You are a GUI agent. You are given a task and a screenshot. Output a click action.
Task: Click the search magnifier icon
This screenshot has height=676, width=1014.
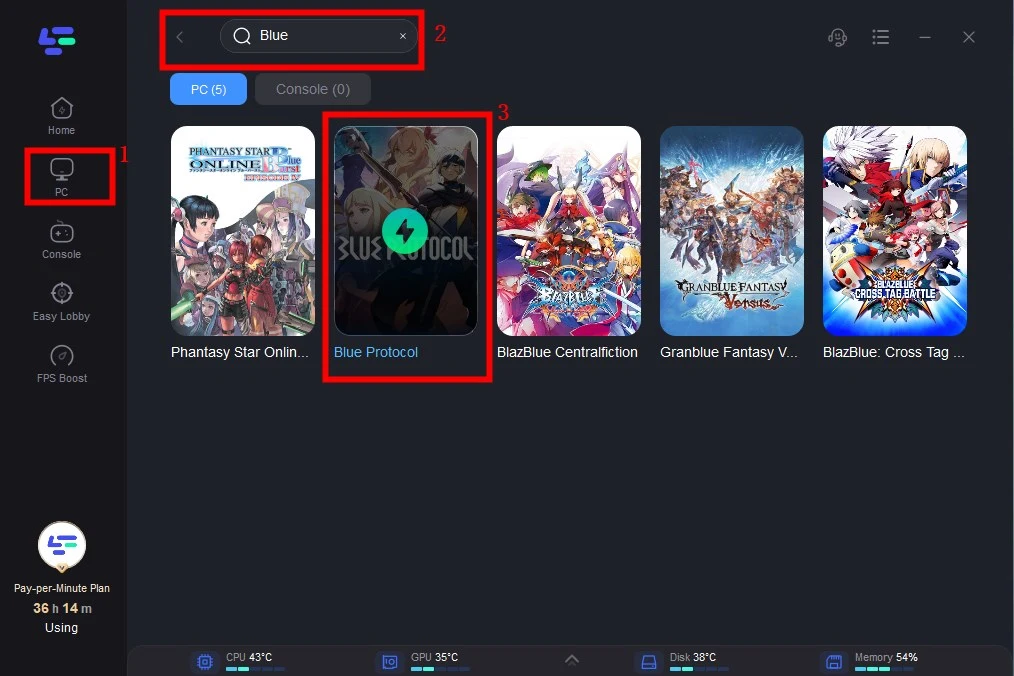(242, 36)
